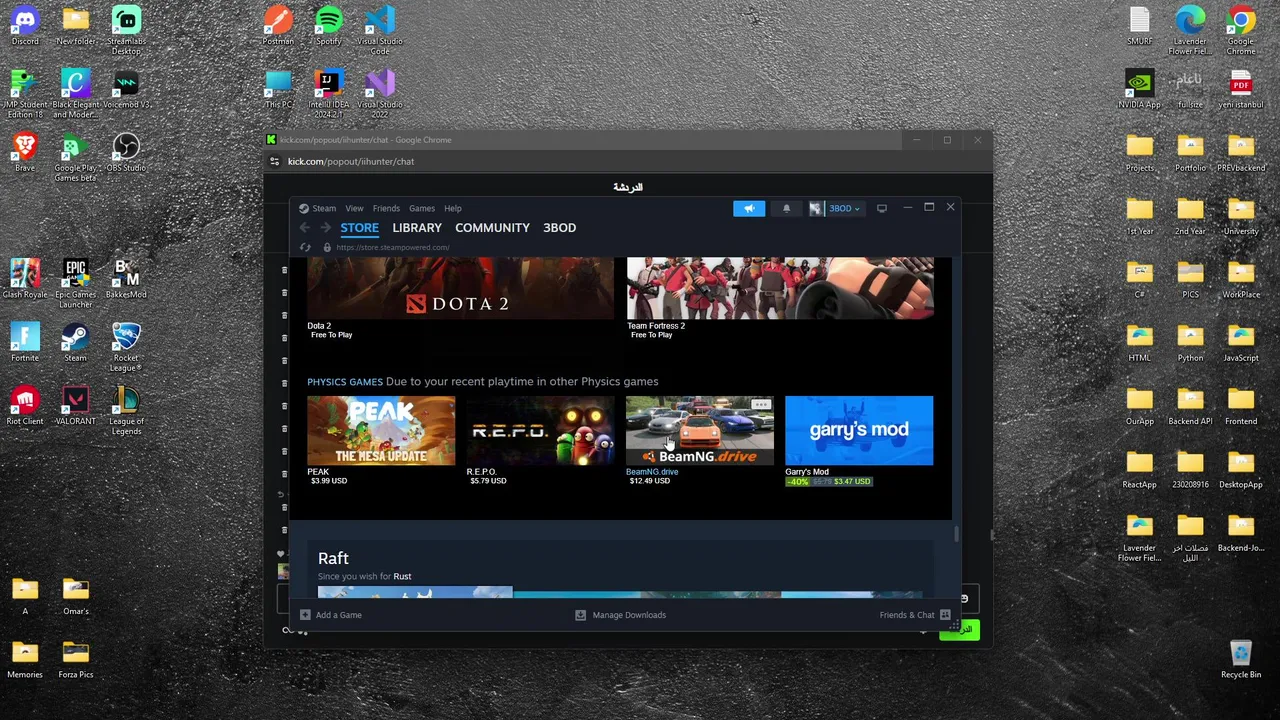Open the 3BOD profile tab

coord(559,228)
